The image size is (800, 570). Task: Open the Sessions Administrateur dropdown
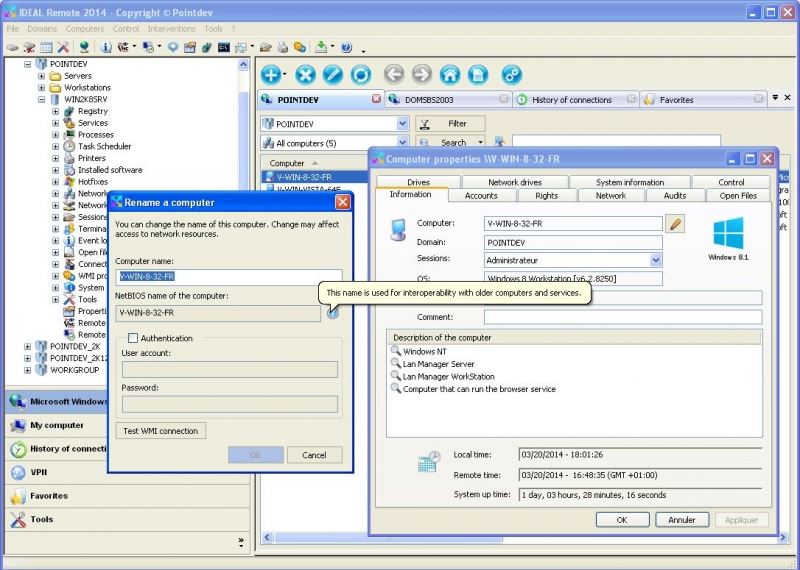click(656, 260)
